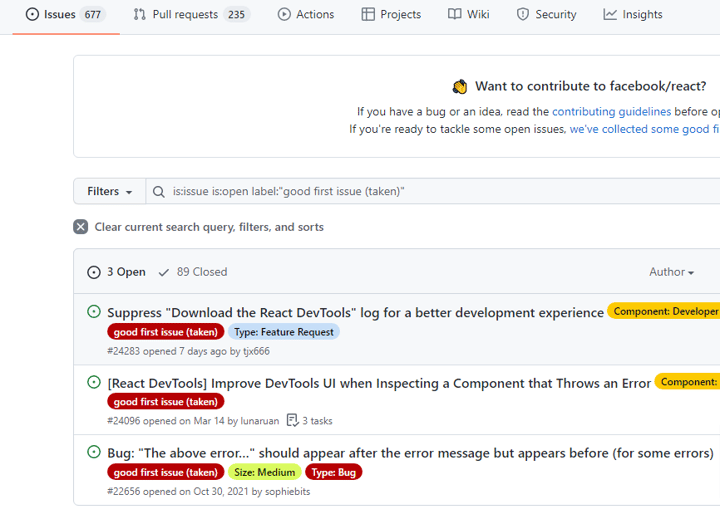The width and height of the screenshot is (720, 514).
Task: Click the 3 tasks progress indicator
Action: pos(309,421)
